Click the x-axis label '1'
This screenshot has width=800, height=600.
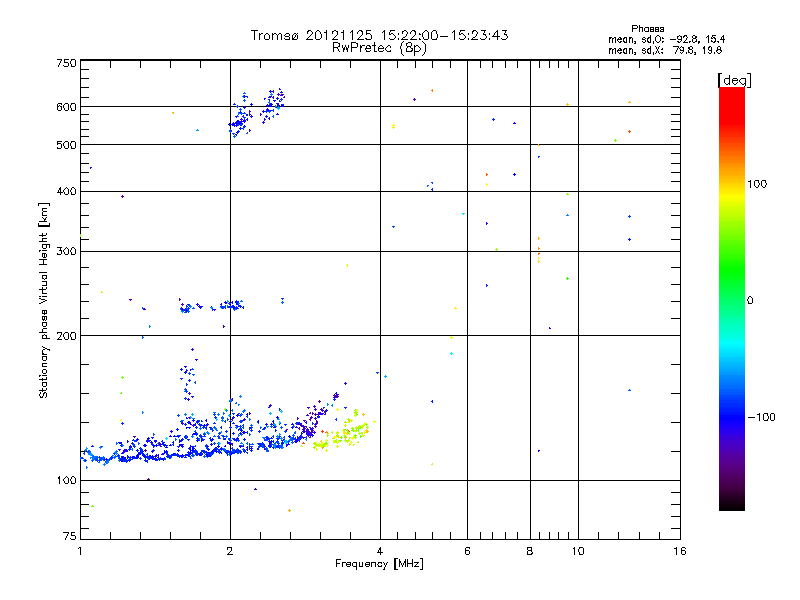point(80,551)
